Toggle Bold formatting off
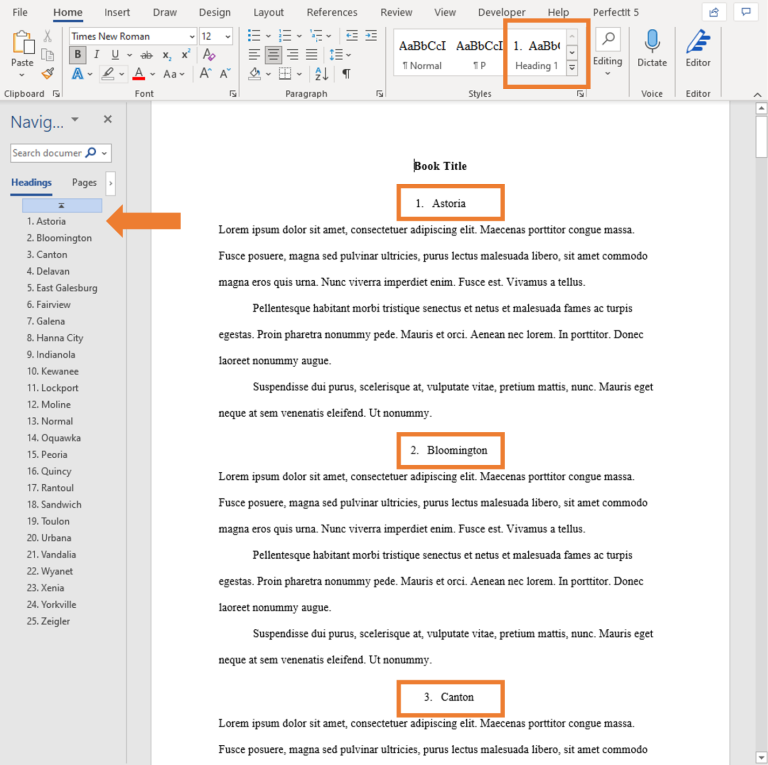This screenshot has height=765, width=768. (x=78, y=55)
